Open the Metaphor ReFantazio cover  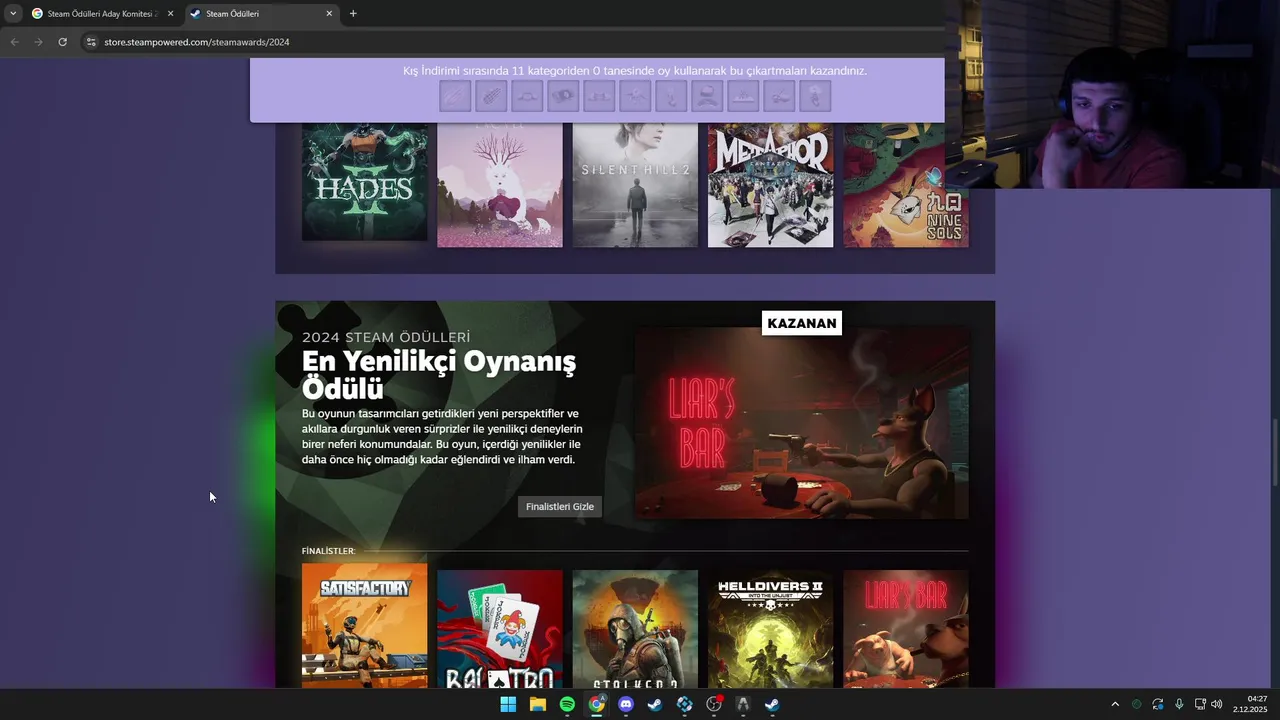tap(770, 185)
